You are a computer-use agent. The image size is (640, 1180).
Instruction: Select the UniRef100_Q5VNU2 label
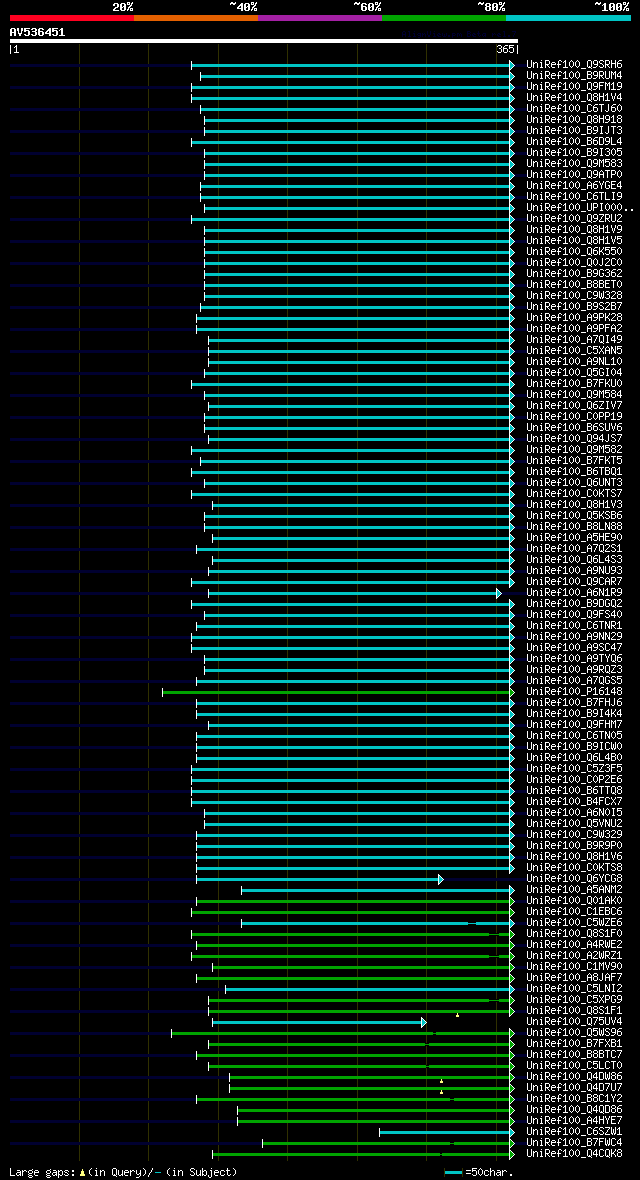(574, 823)
